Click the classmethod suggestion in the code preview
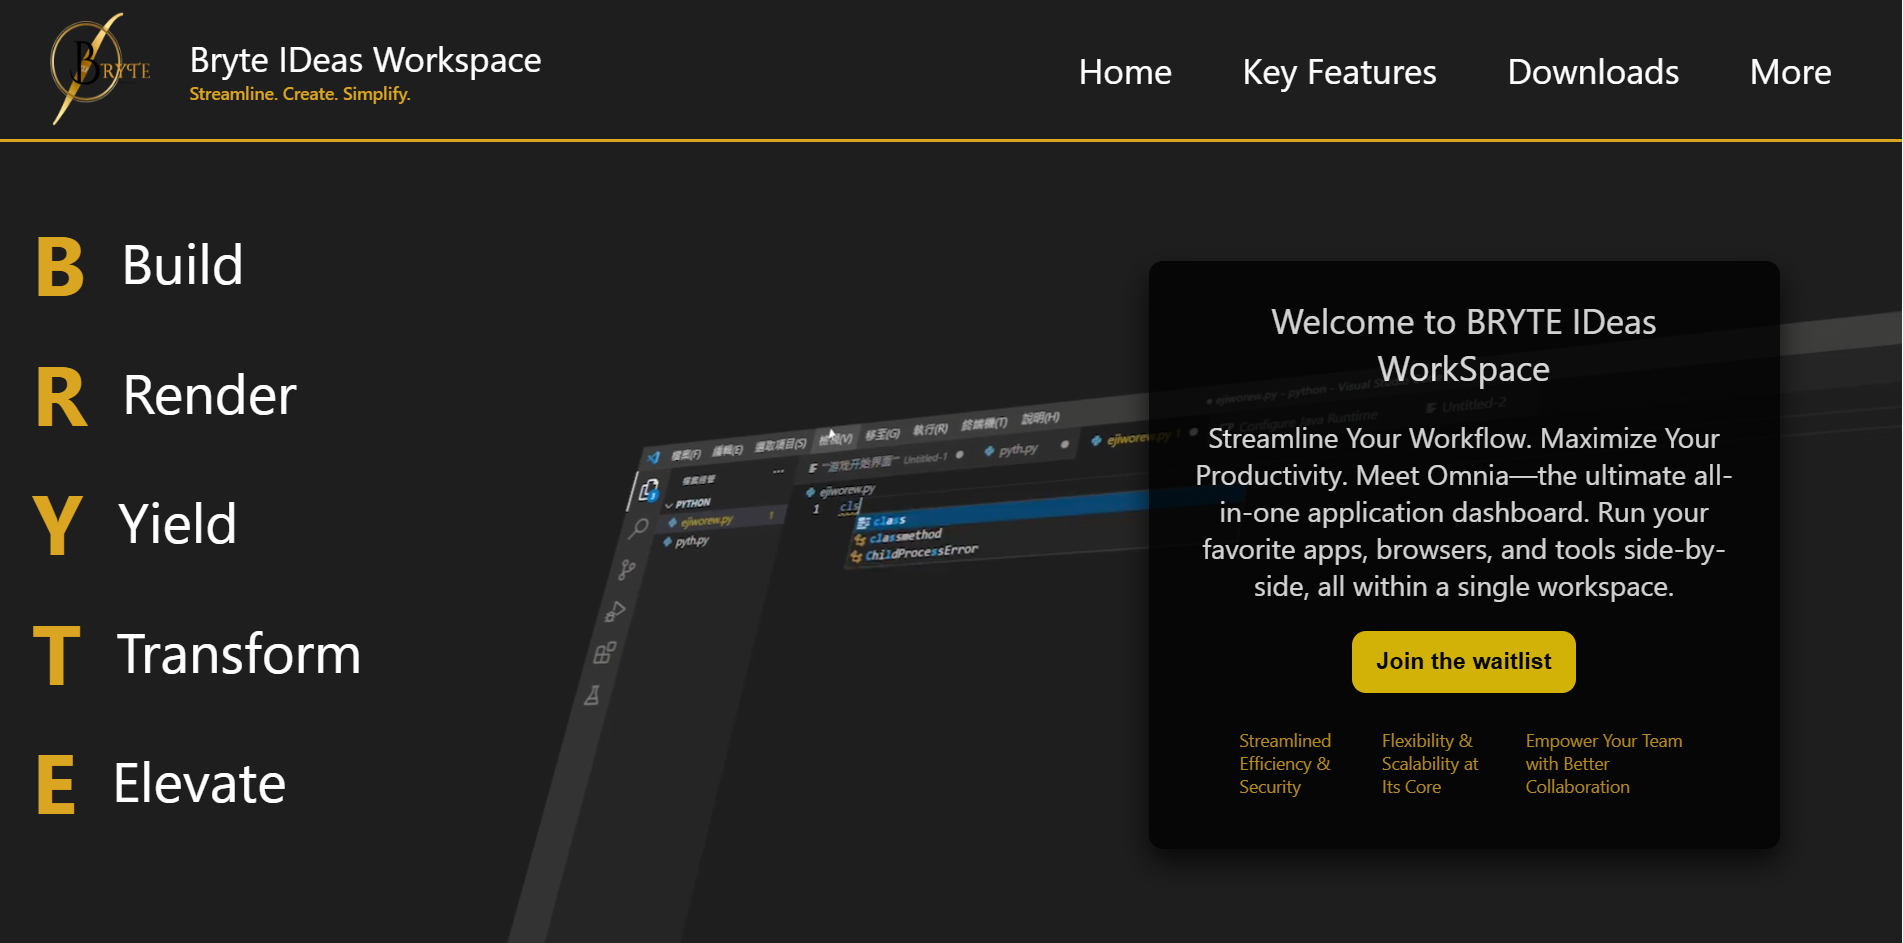 [905, 536]
